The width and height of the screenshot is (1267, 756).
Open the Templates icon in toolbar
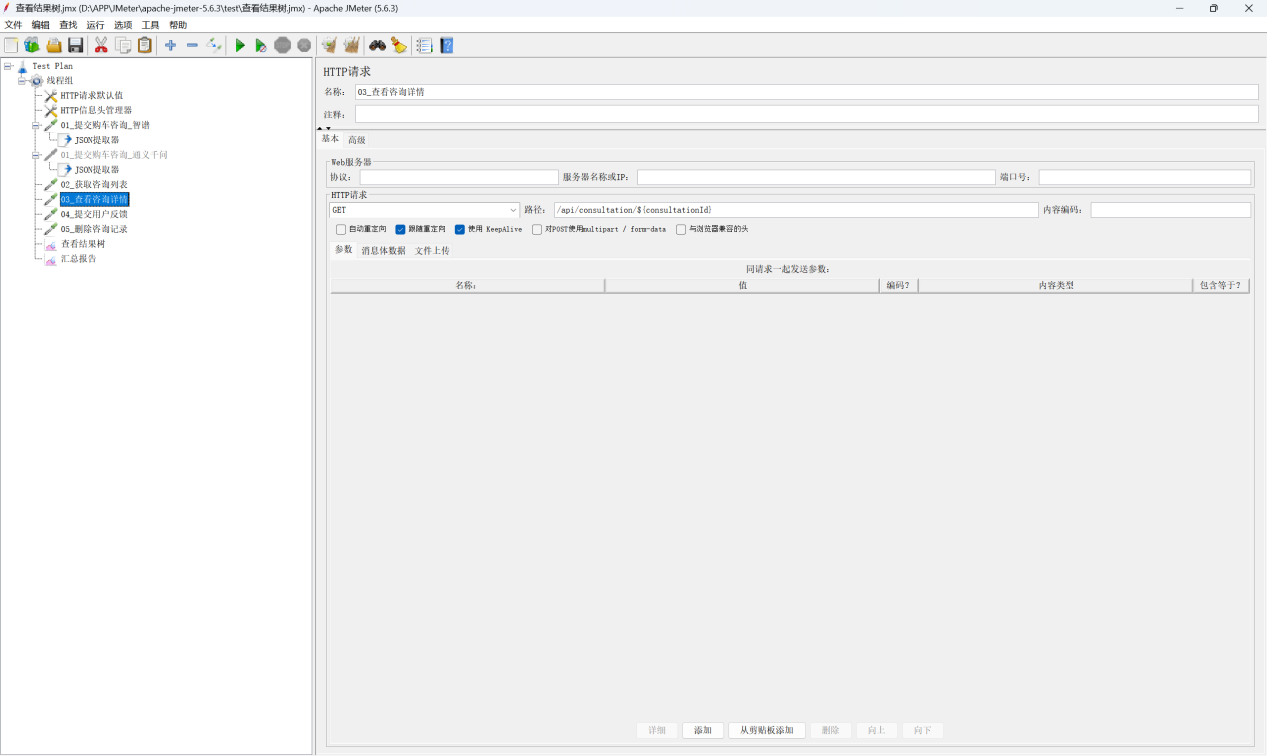(x=32, y=45)
